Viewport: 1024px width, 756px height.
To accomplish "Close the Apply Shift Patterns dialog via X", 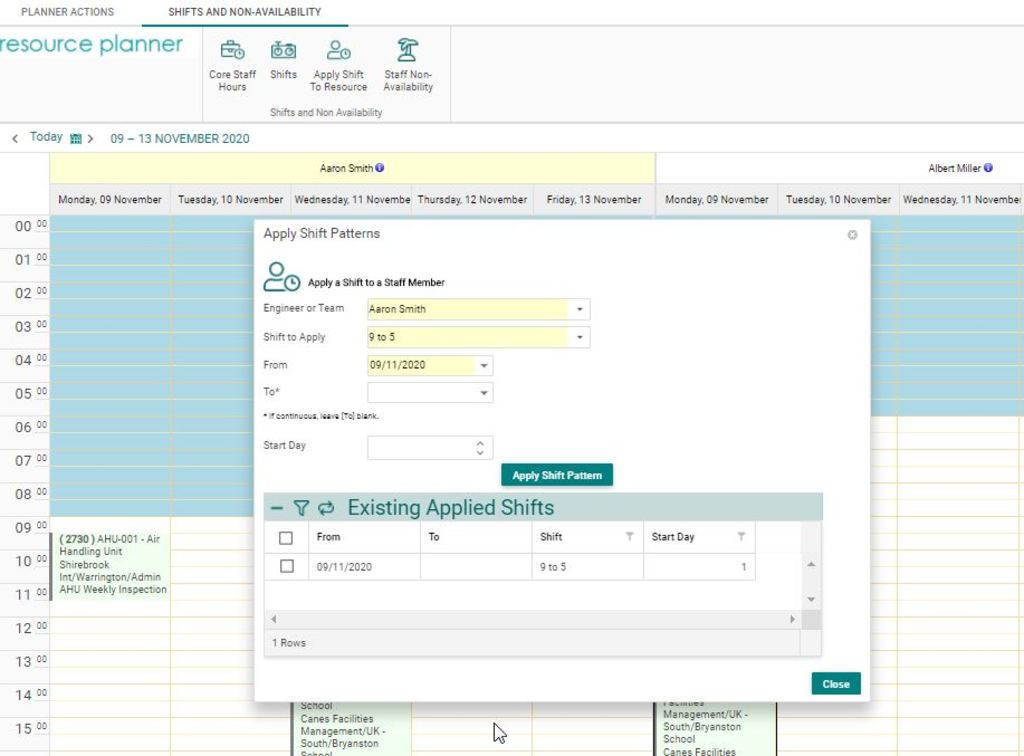I will tap(852, 234).
